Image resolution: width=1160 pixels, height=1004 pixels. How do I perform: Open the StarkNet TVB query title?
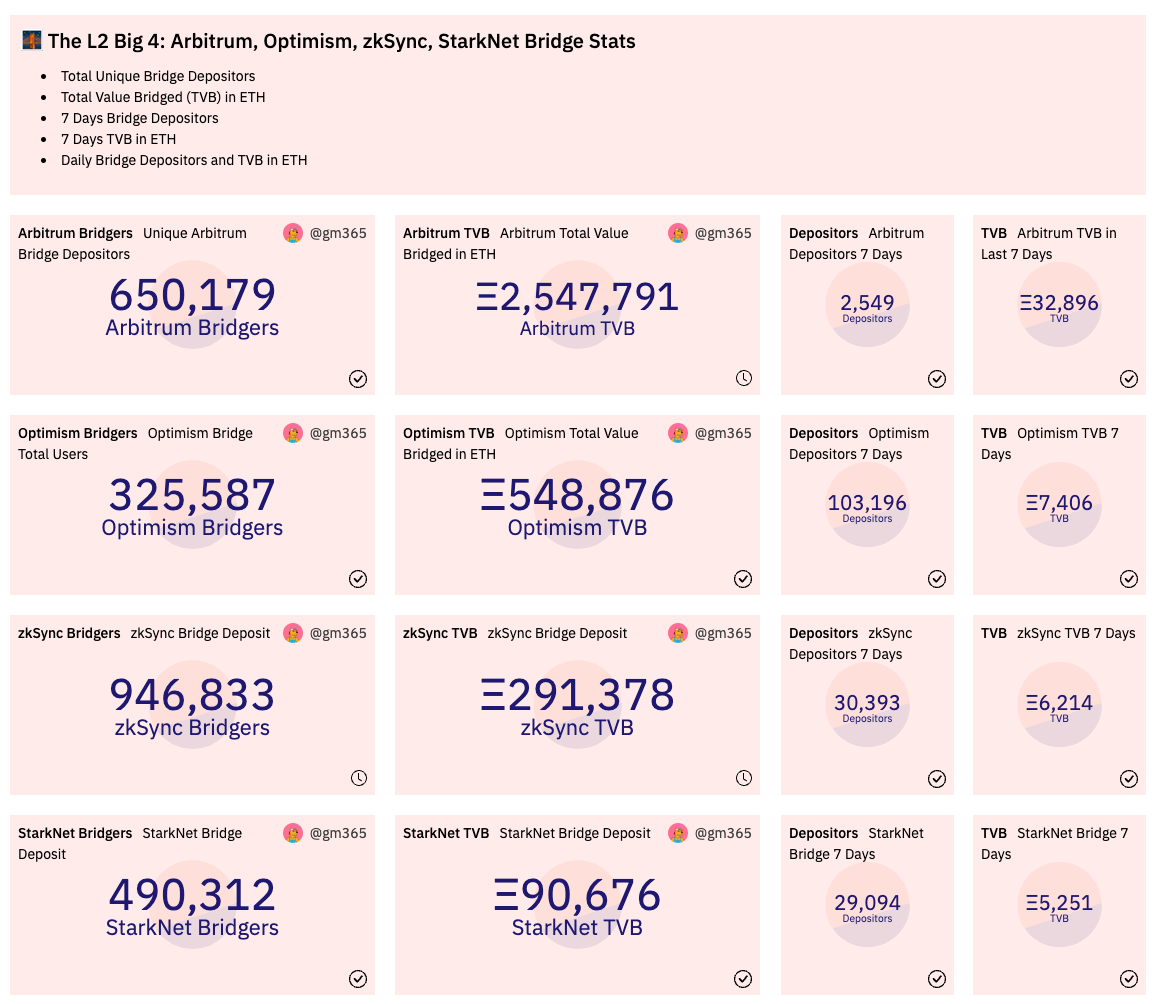coord(446,833)
